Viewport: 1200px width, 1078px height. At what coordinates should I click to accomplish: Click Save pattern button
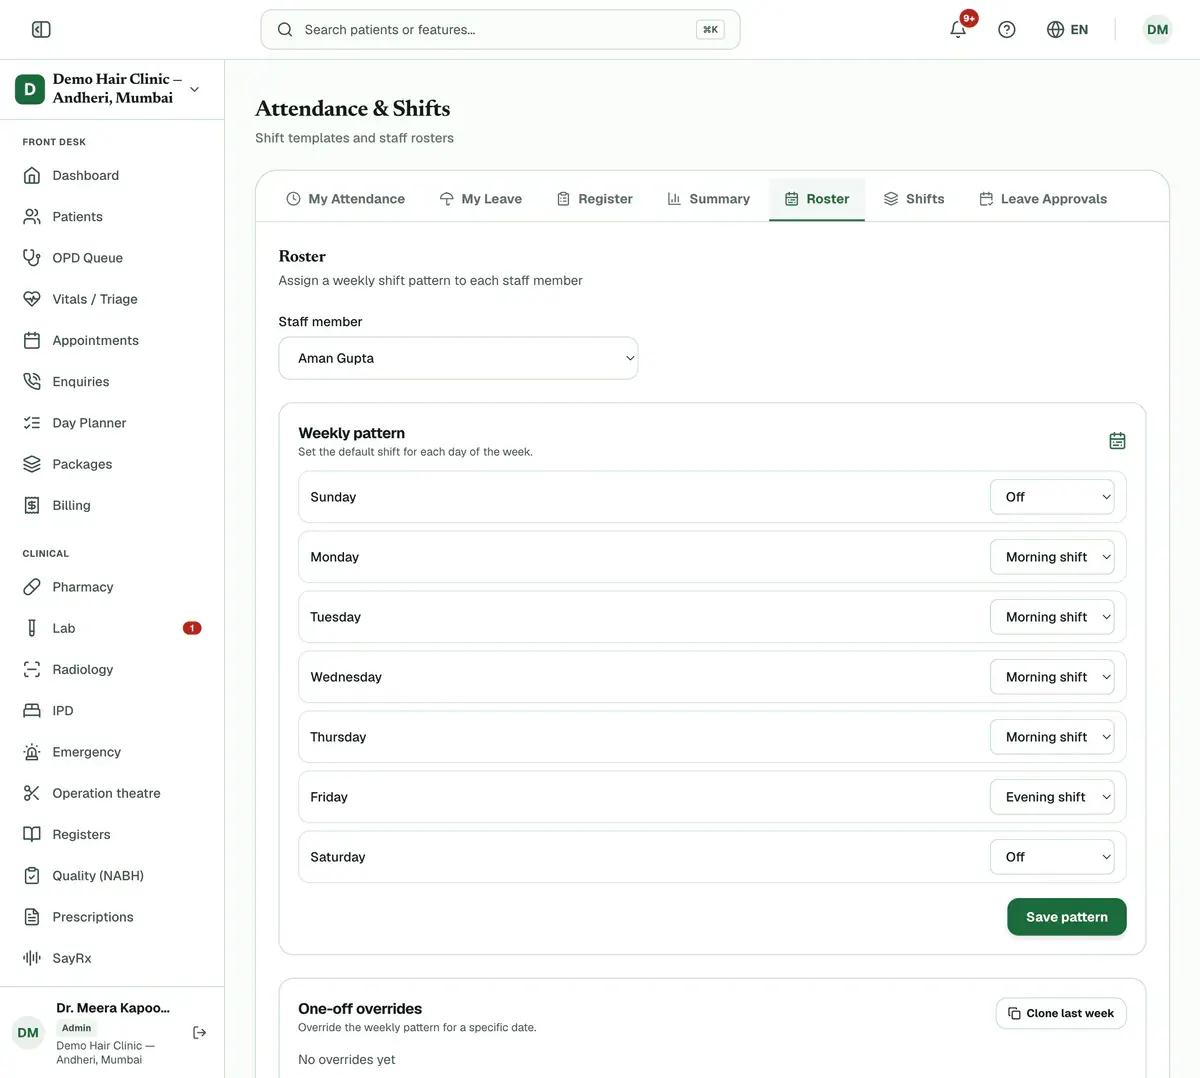1066,917
